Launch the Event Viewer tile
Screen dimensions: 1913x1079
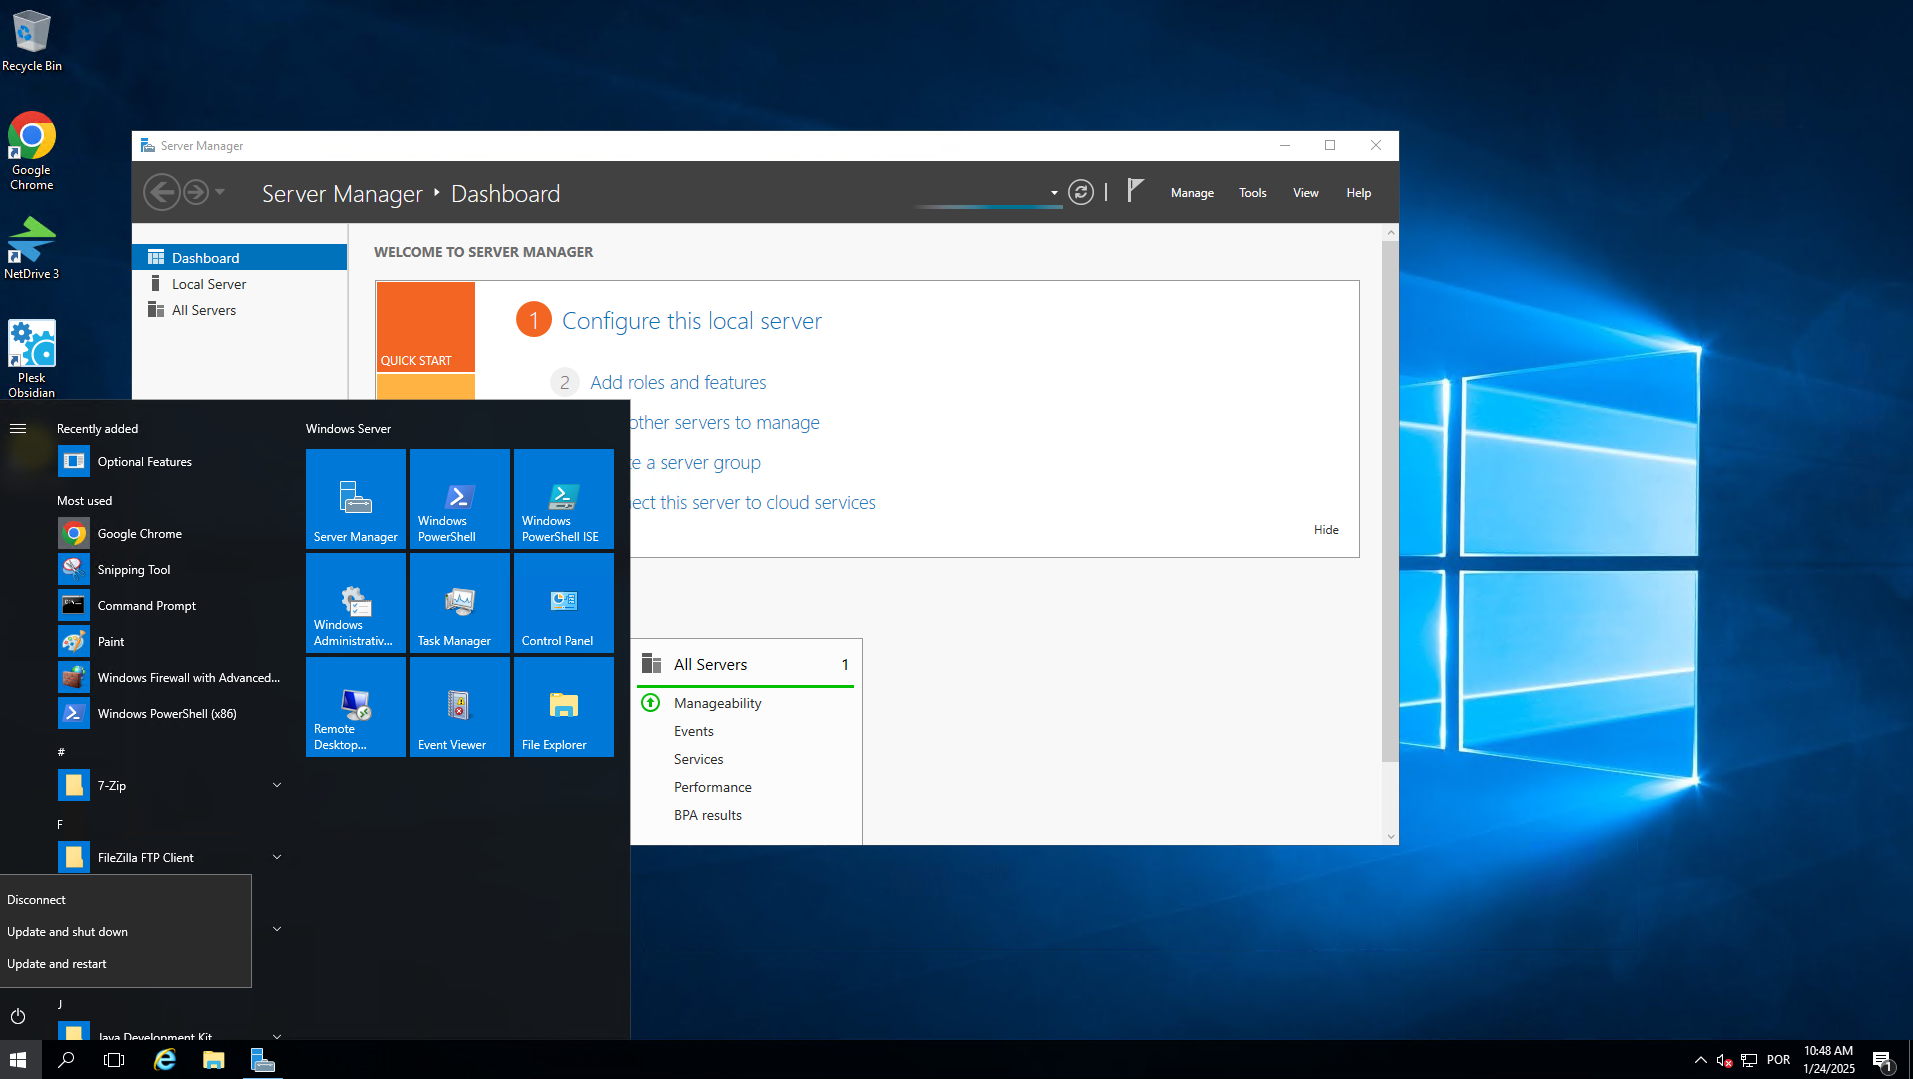460,707
